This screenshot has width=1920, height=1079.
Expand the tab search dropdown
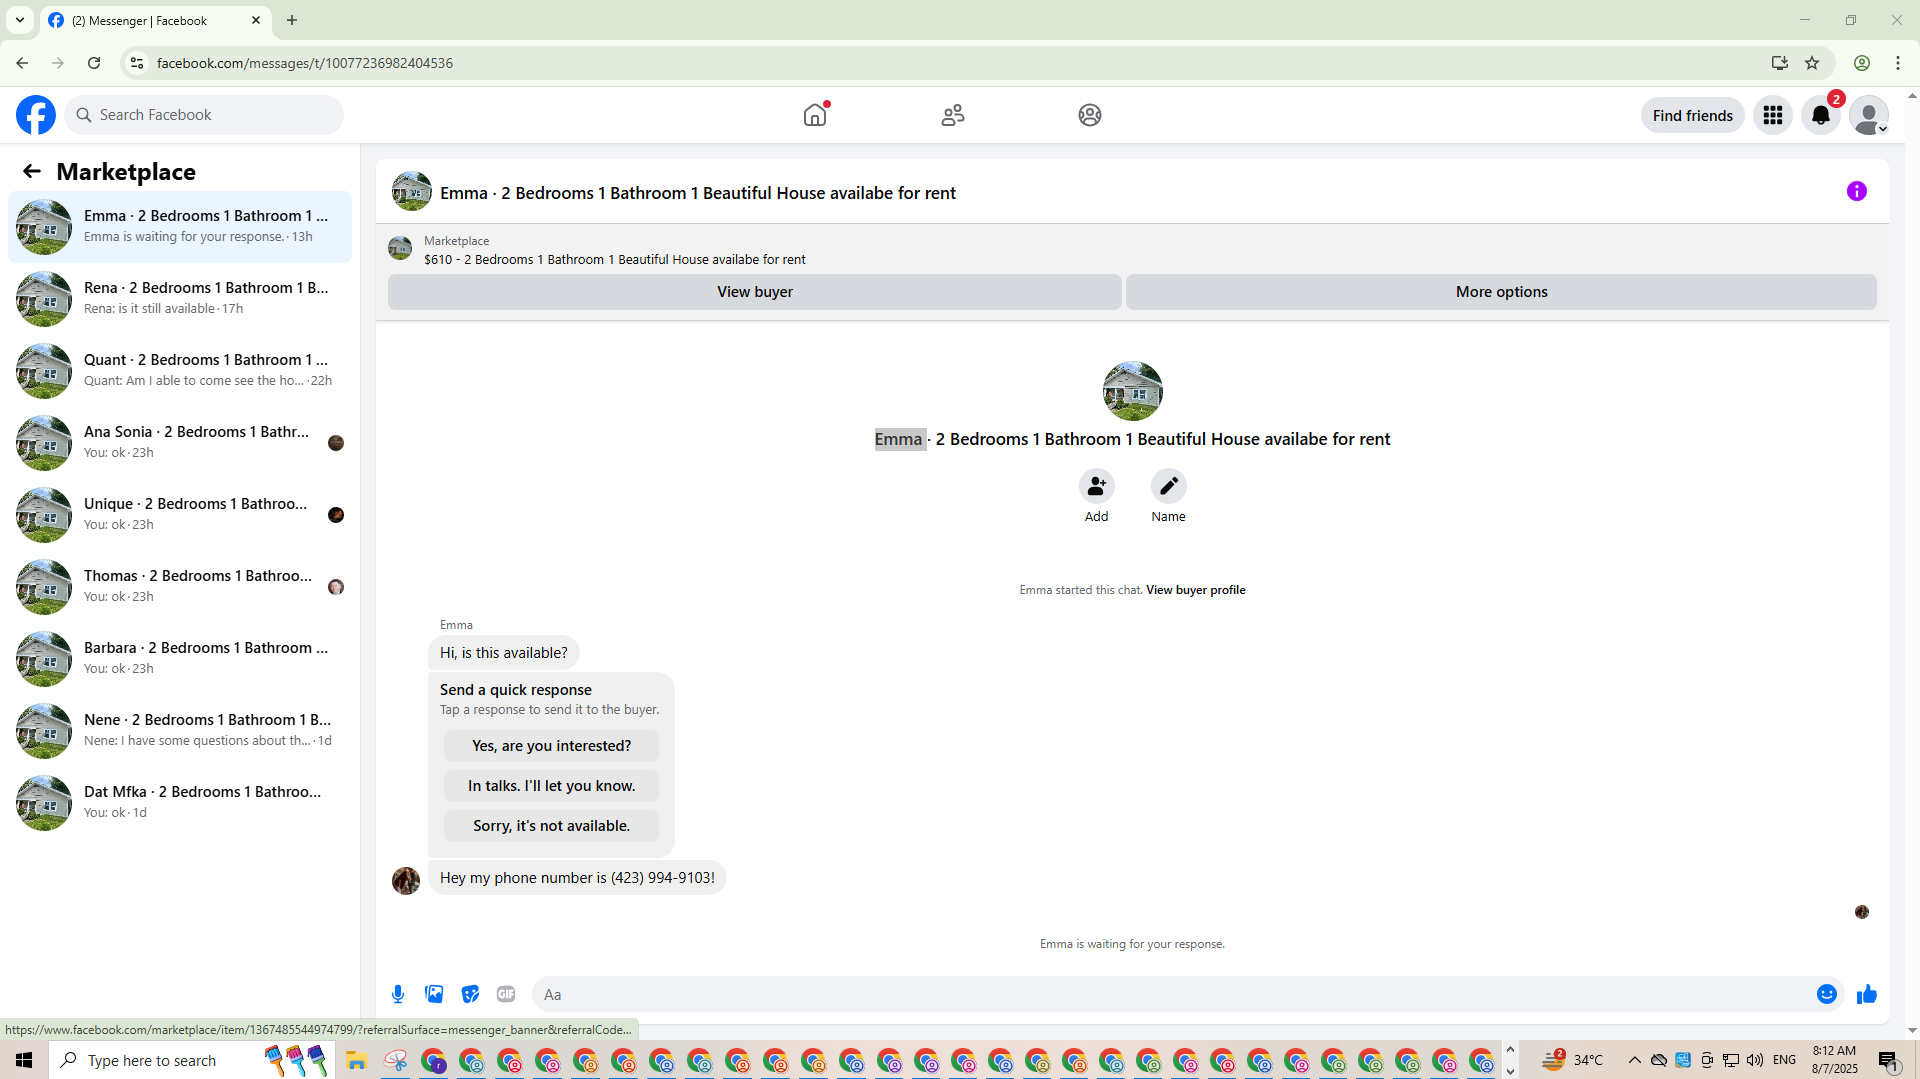point(20,20)
